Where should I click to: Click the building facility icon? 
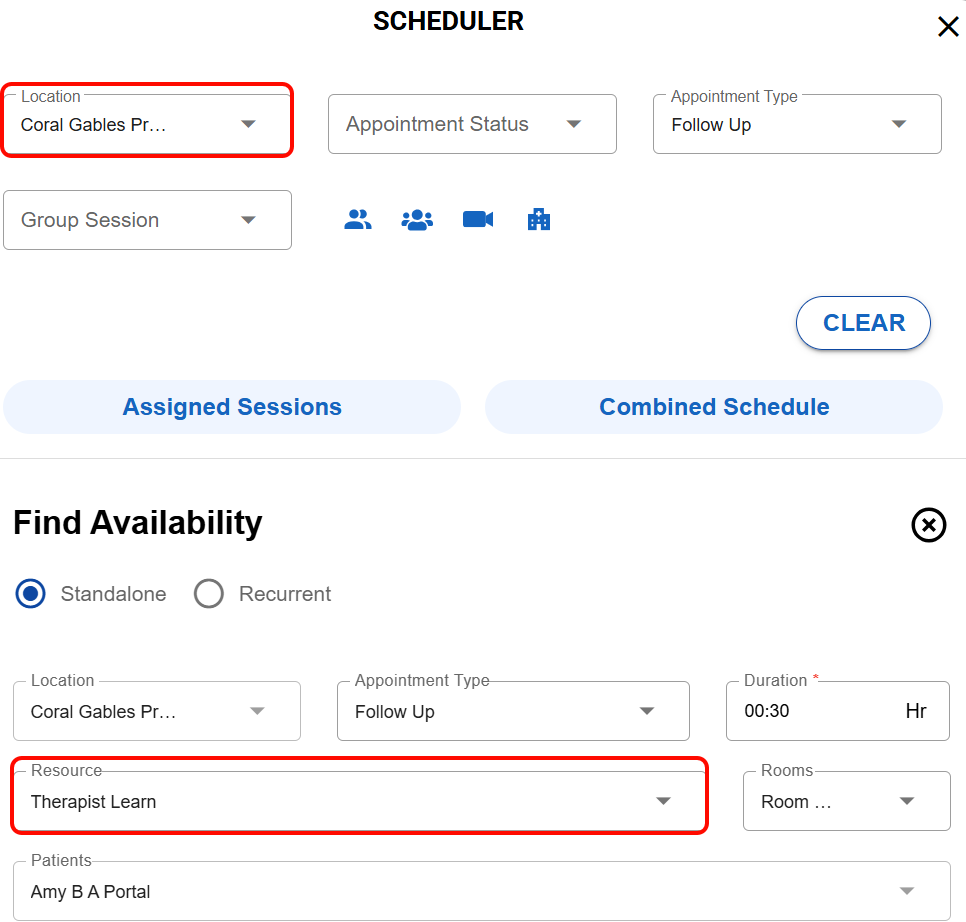tap(539, 220)
